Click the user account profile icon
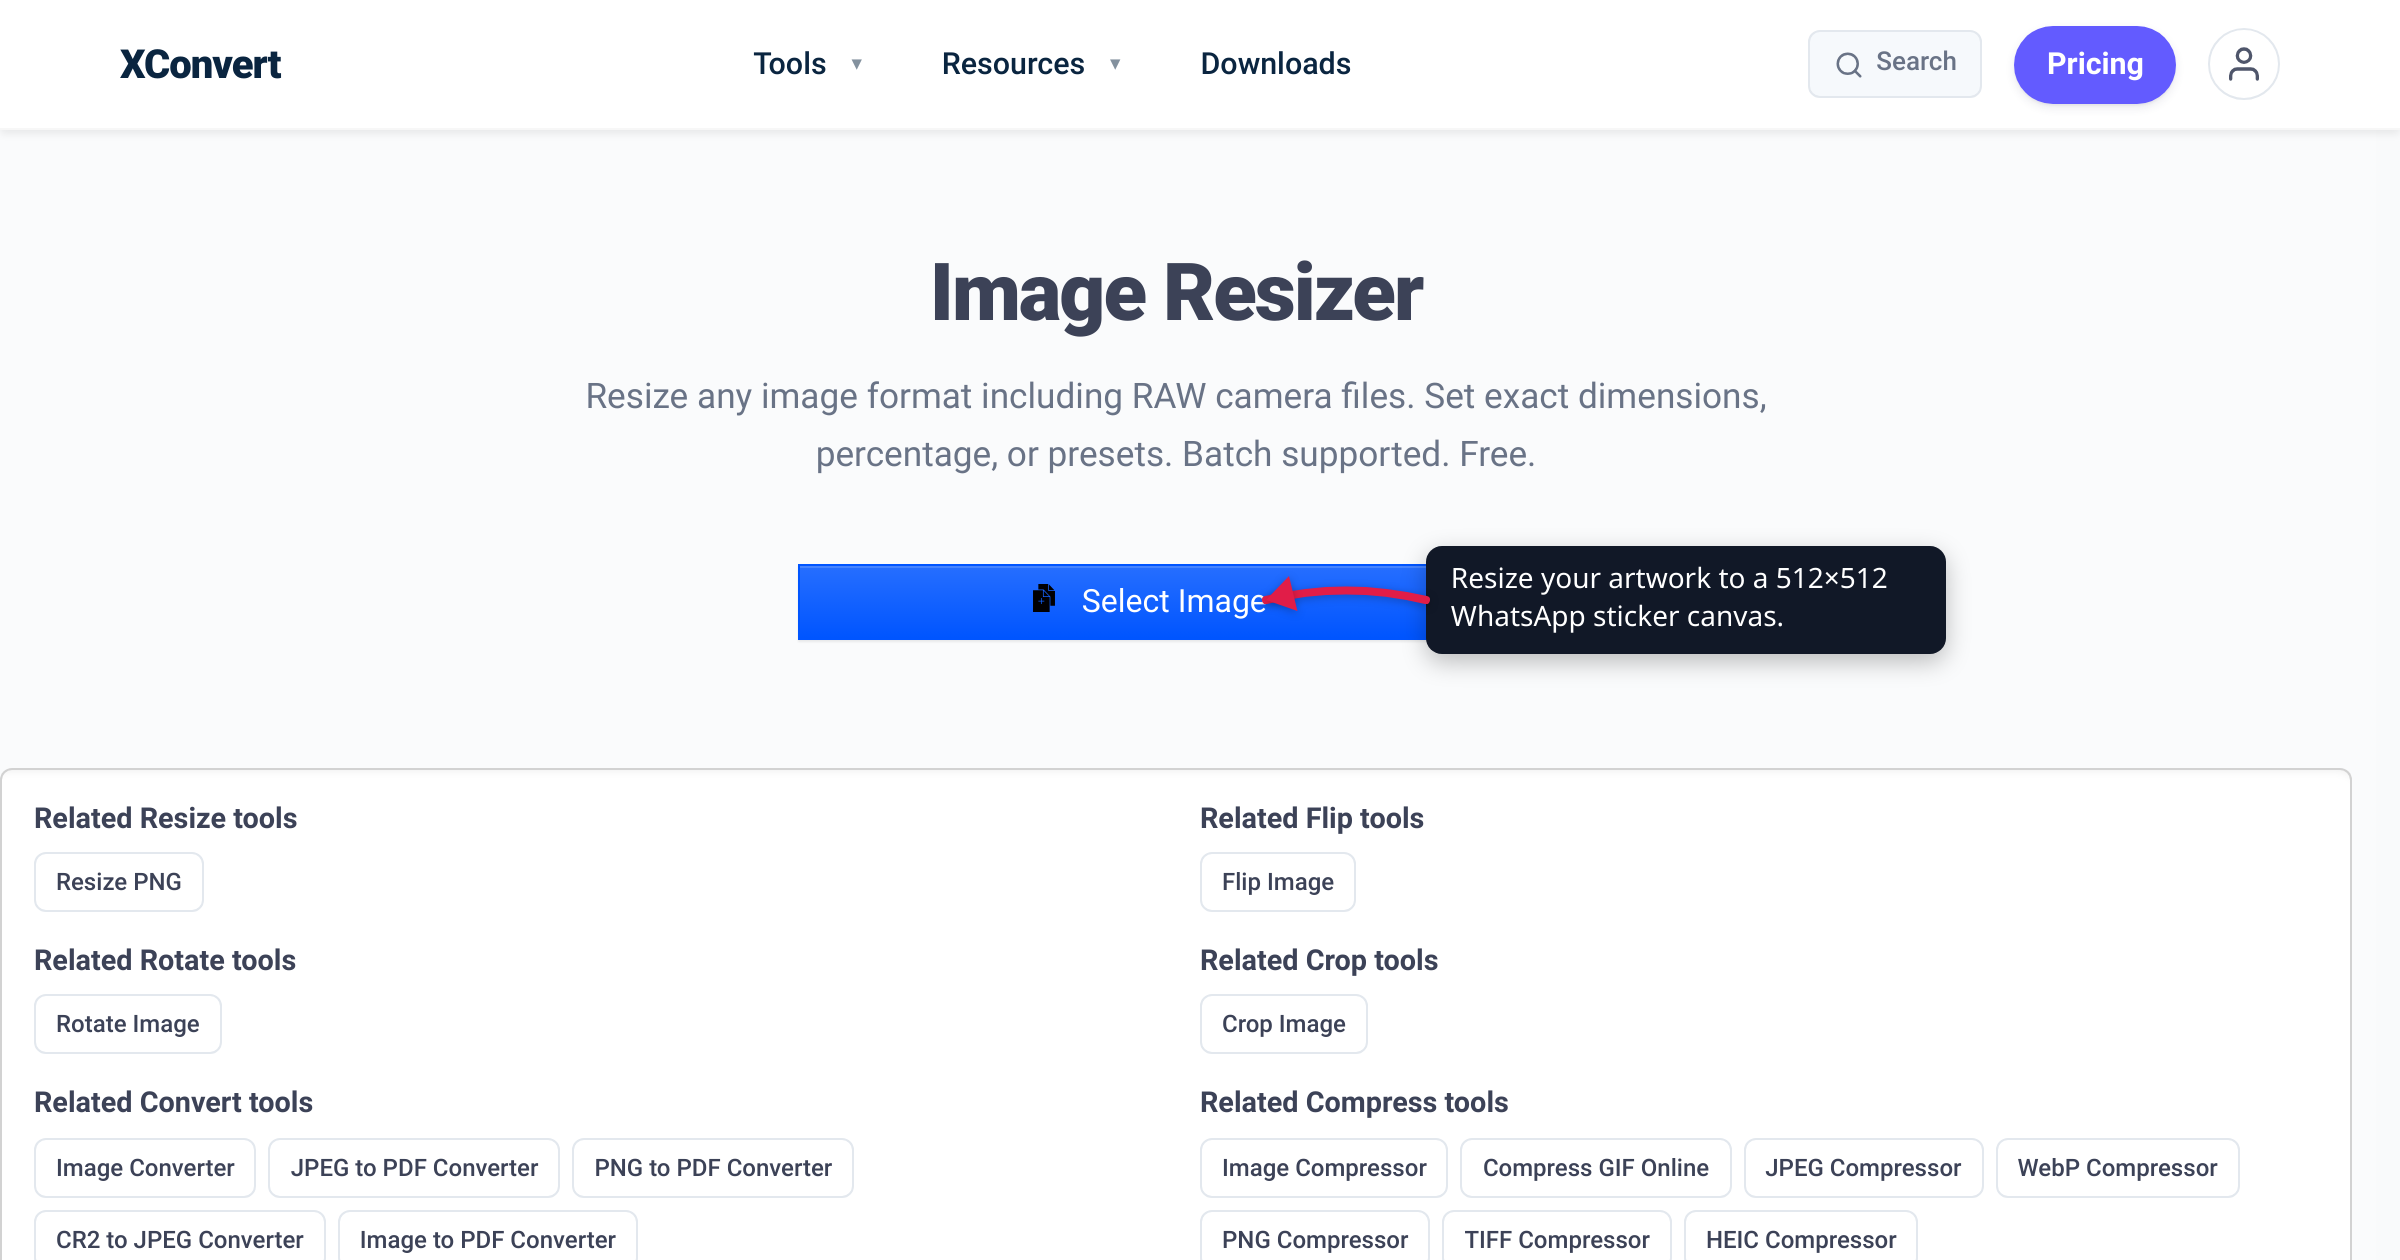 coord(2243,64)
